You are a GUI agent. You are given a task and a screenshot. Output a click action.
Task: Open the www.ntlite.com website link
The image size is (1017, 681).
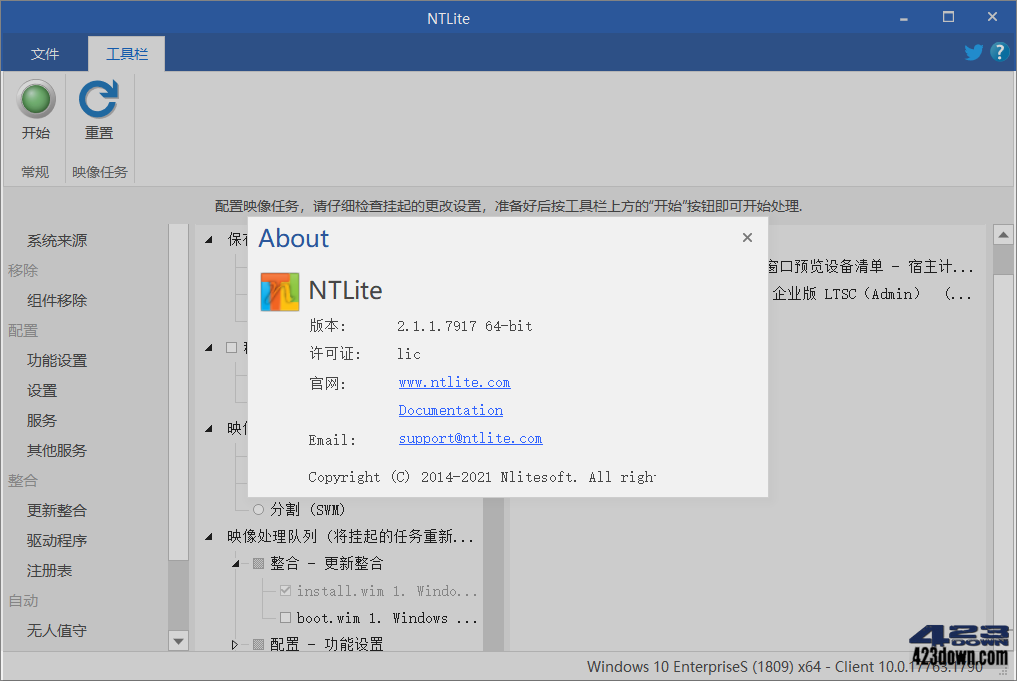pos(454,382)
